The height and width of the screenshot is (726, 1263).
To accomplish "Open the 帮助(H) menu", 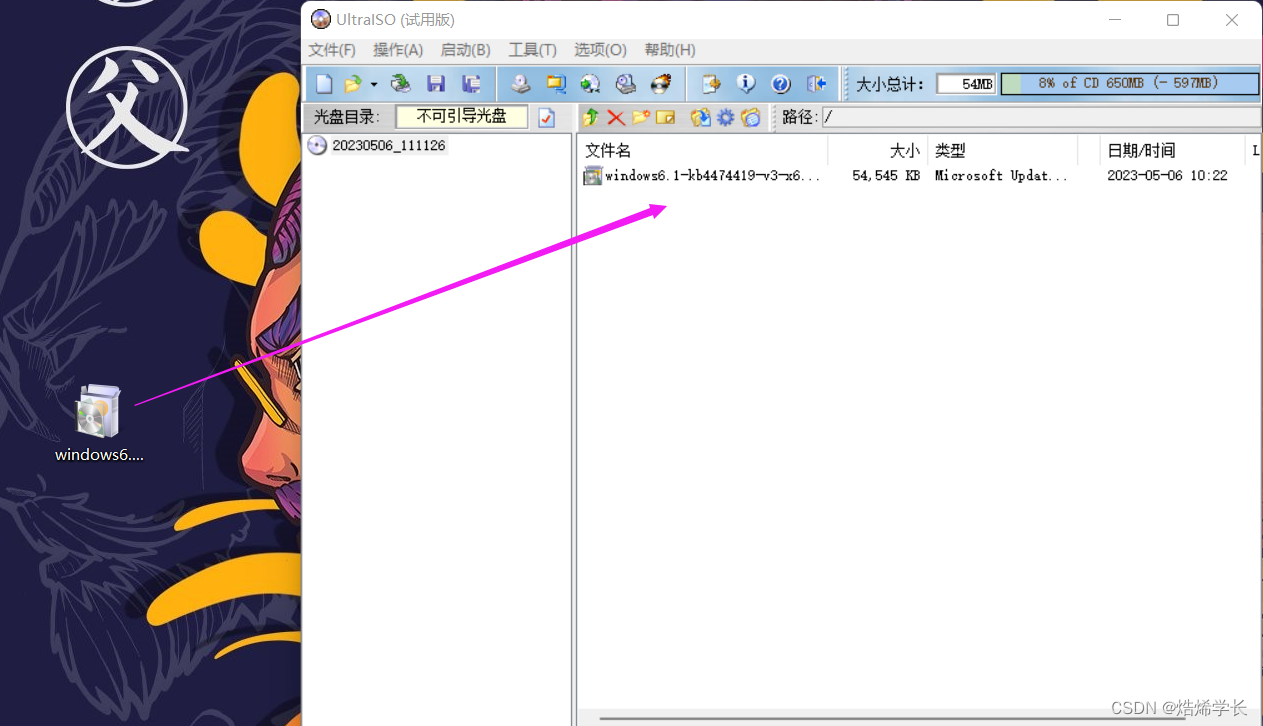I will (670, 50).
